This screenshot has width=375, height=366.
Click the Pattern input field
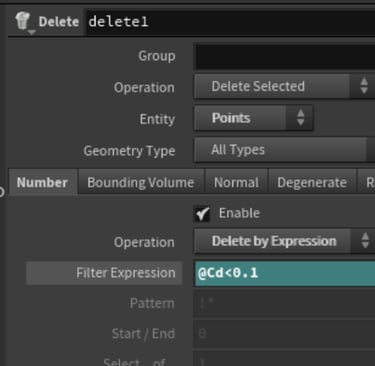pyautogui.click(x=284, y=303)
